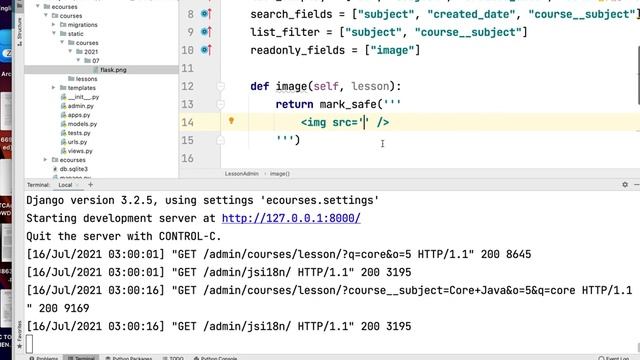Collapse the static folder arrow
The width and height of the screenshot is (640, 360).
point(53,33)
